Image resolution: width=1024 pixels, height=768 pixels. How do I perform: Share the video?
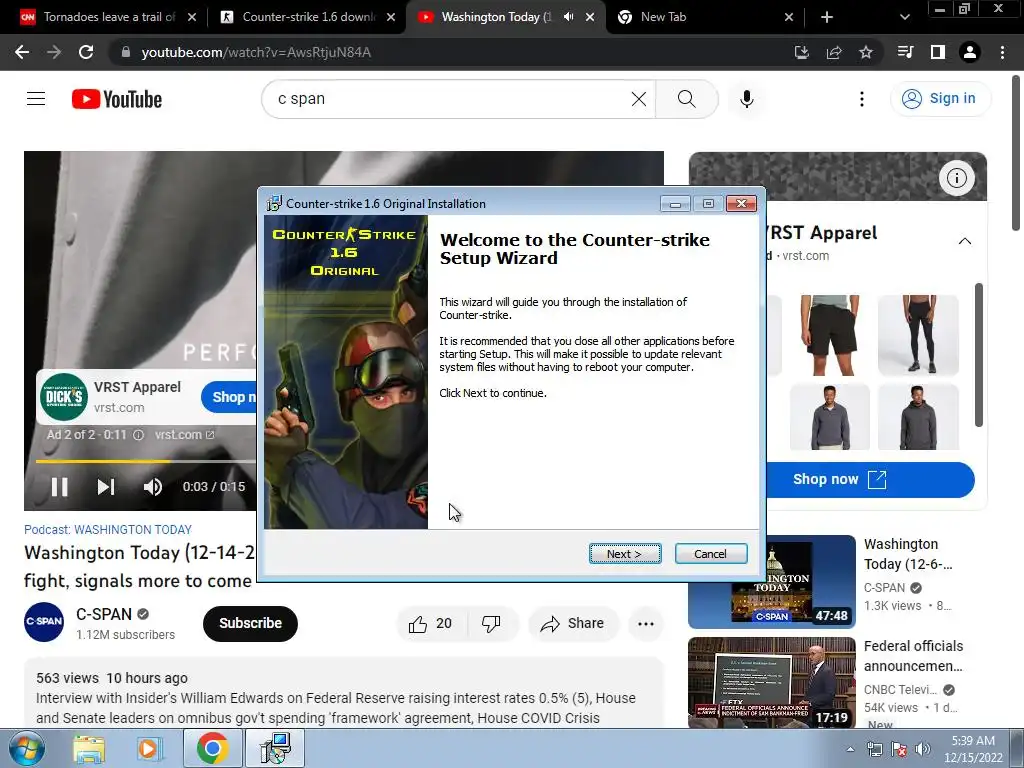pos(572,624)
